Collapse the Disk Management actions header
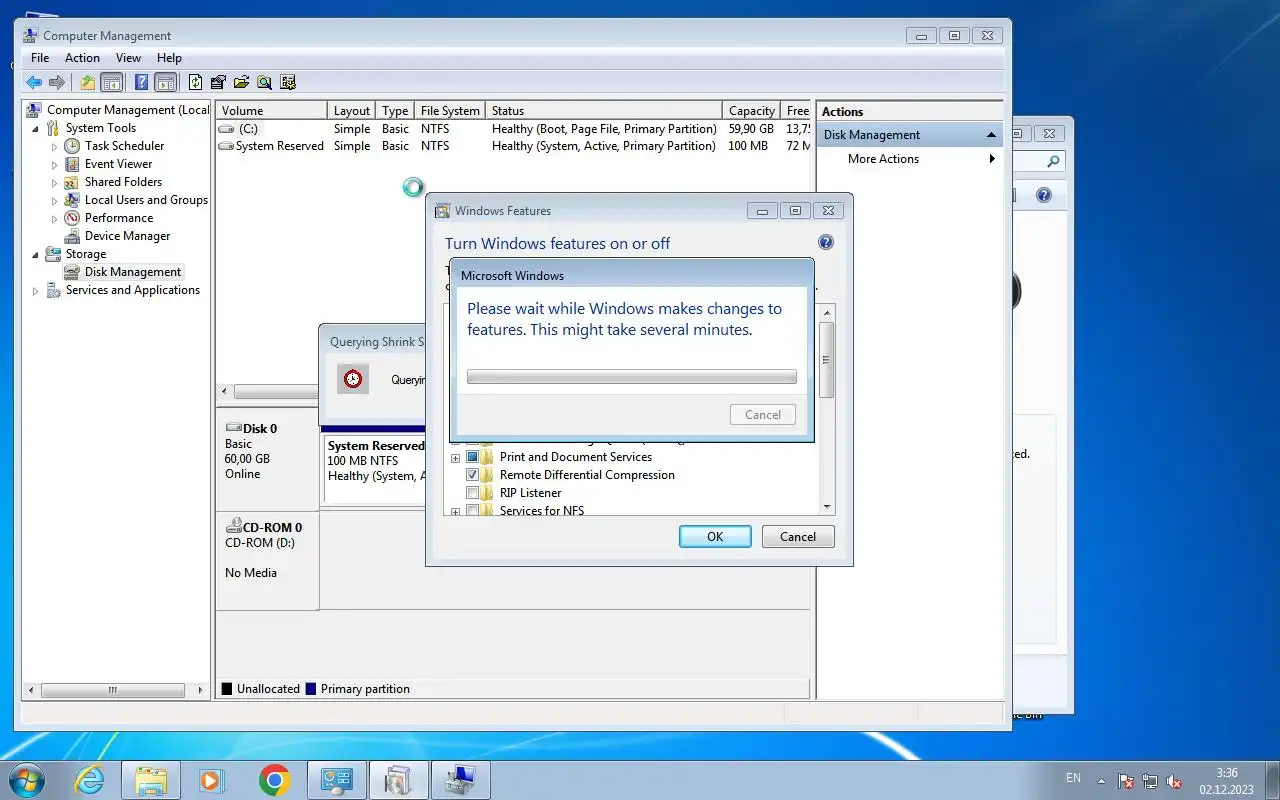Image resolution: width=1280 pixels, height=800 pixels. pyautogui.click(x=991, y=135)
